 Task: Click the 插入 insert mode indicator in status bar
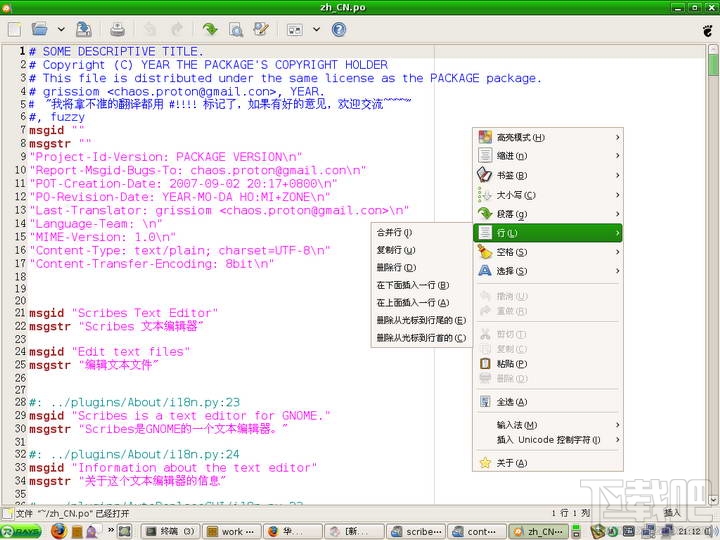(x=672, y=513)
